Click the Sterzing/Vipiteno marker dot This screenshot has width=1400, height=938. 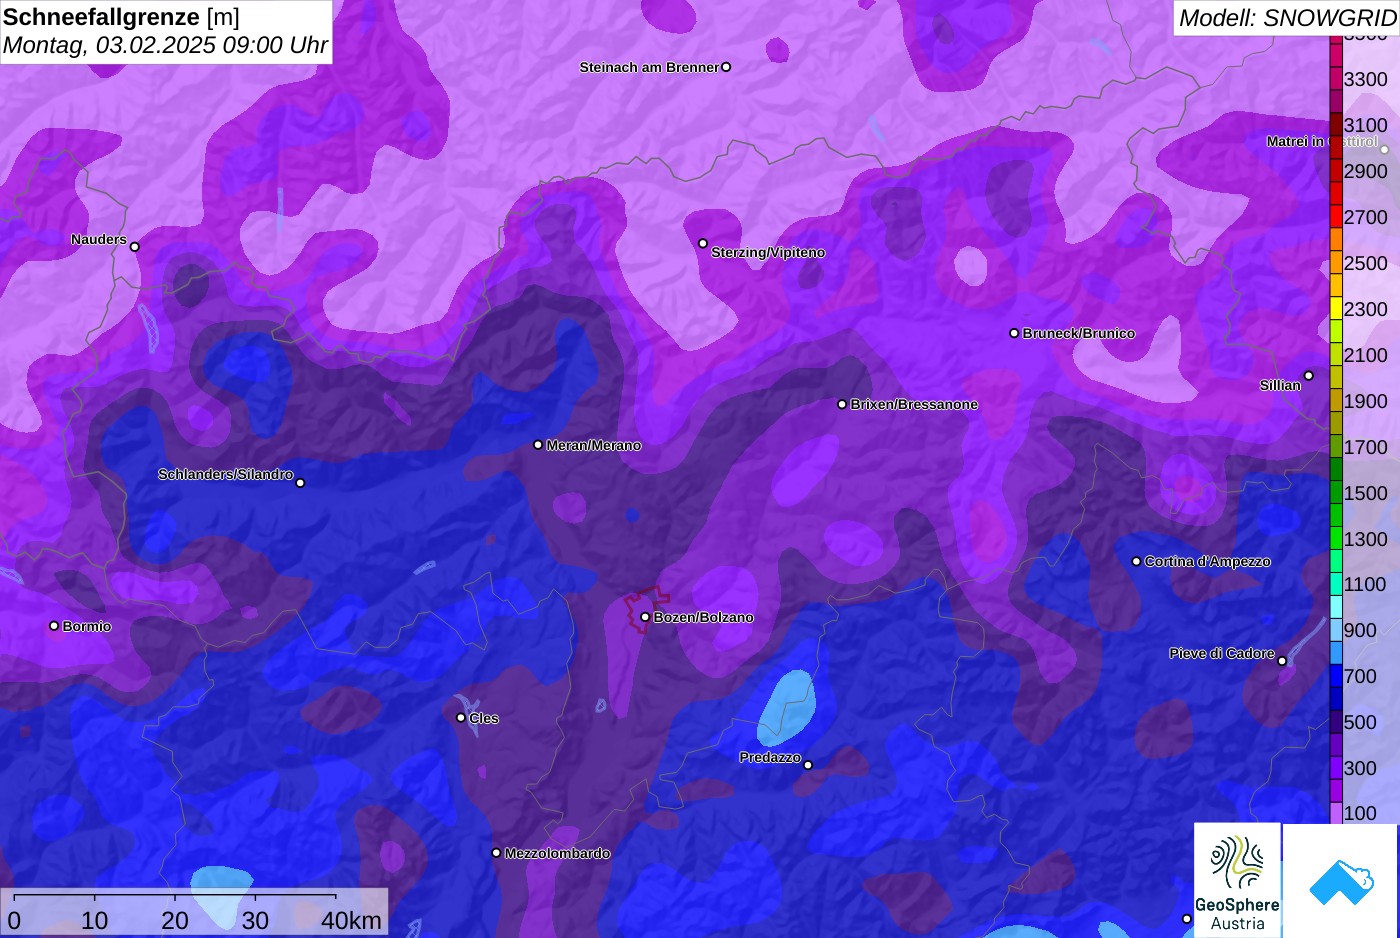(703, 243)
